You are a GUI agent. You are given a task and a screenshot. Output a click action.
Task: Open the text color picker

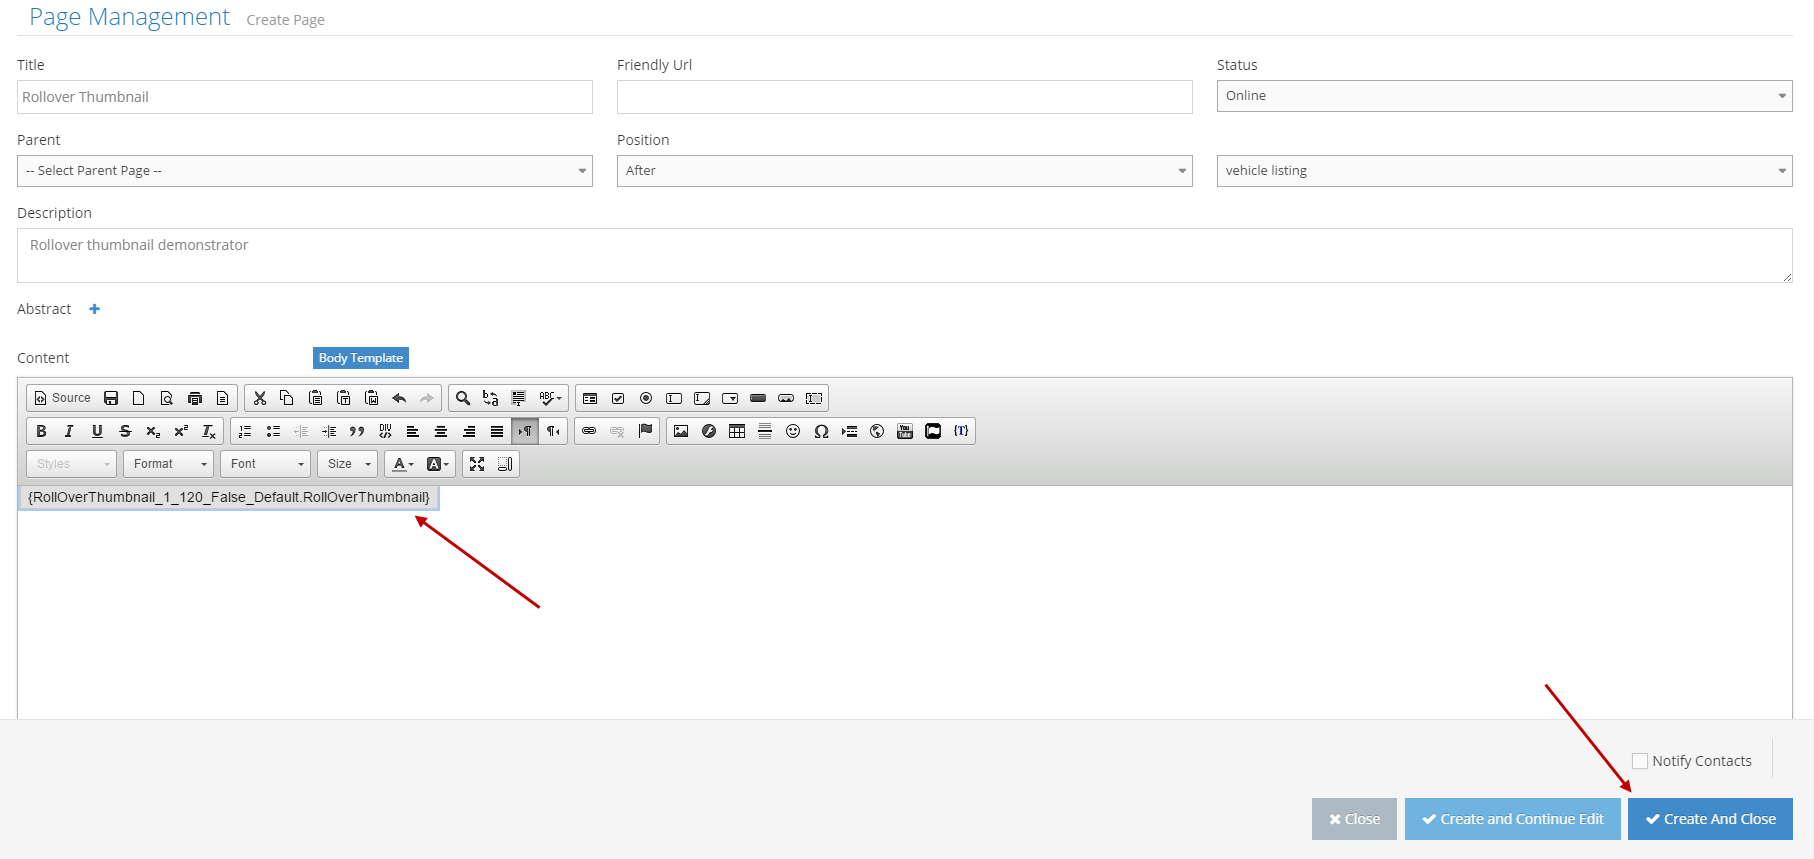tap(403, 464)
